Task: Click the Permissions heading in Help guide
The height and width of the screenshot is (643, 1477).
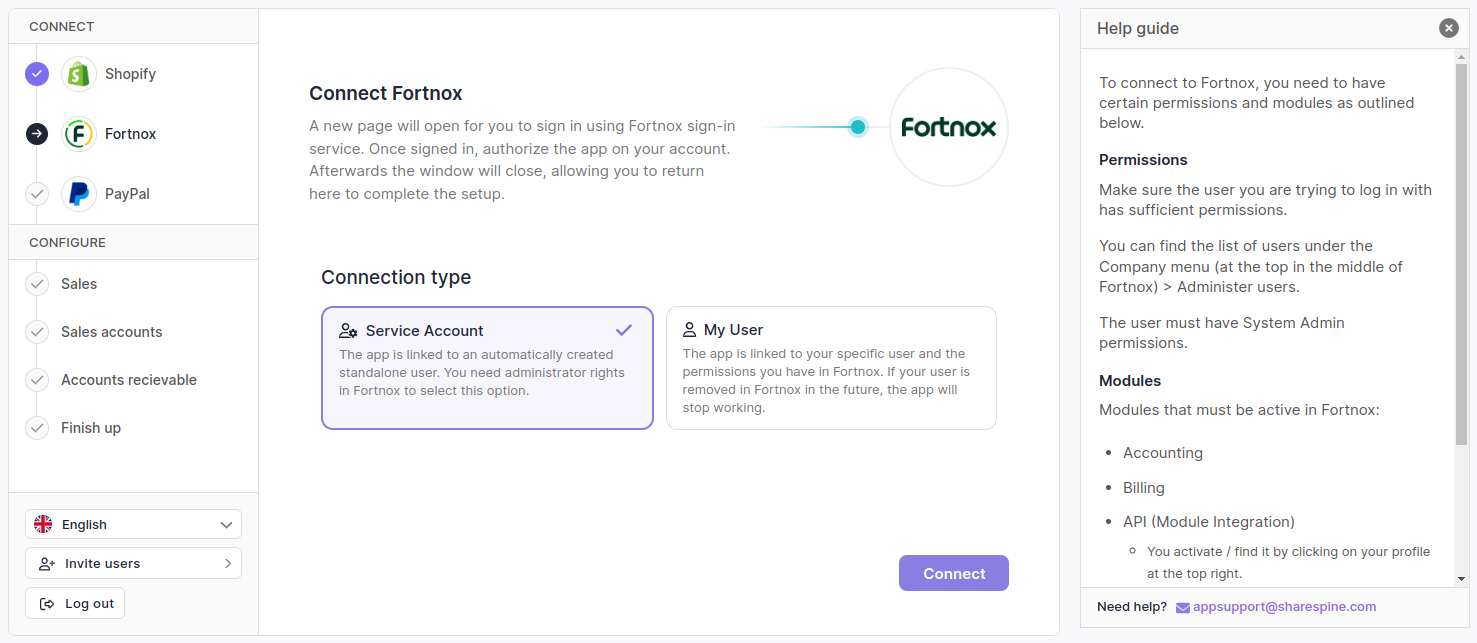Action: (x=1143, y=160)
